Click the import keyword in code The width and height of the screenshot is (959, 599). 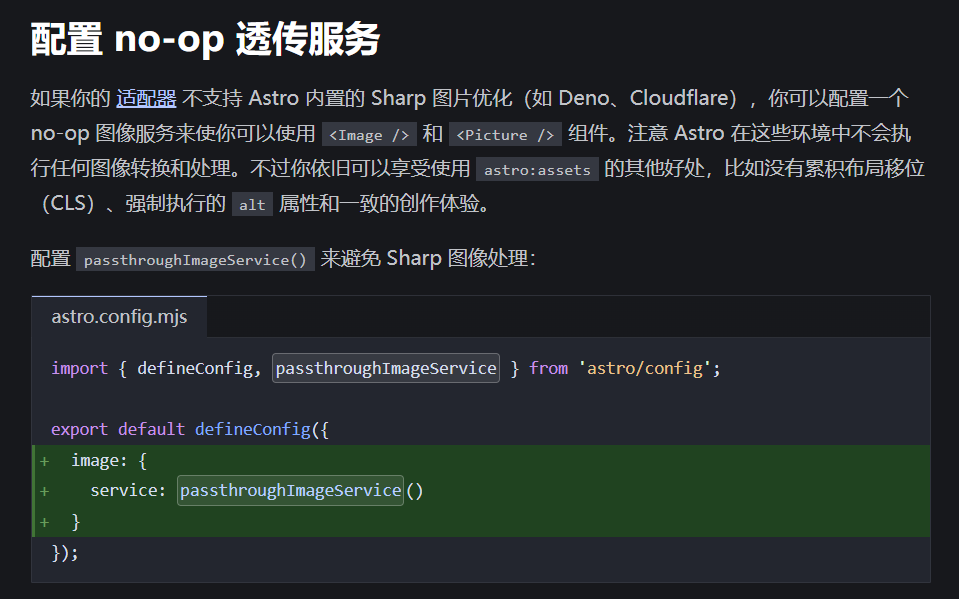click(79, 368)
